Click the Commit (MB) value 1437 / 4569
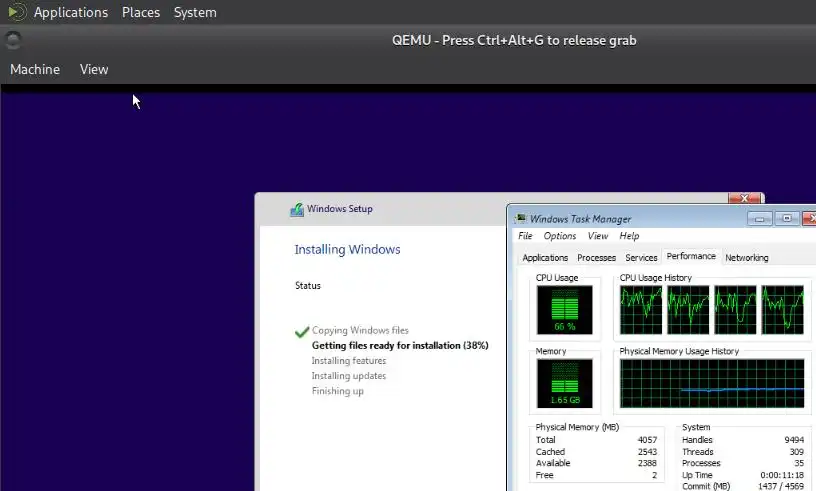 pyautogui.click(x=781, y=486)
